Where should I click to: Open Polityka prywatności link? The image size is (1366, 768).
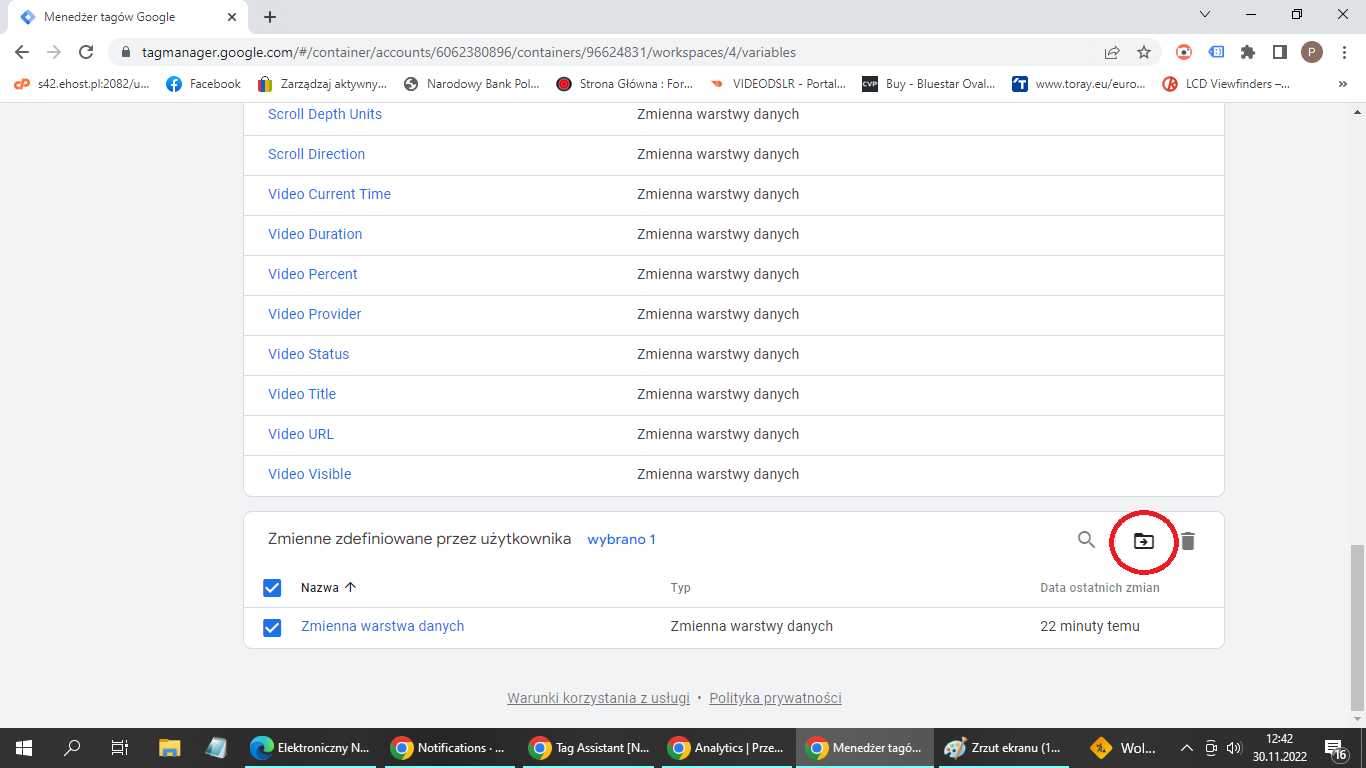point(775,698)
